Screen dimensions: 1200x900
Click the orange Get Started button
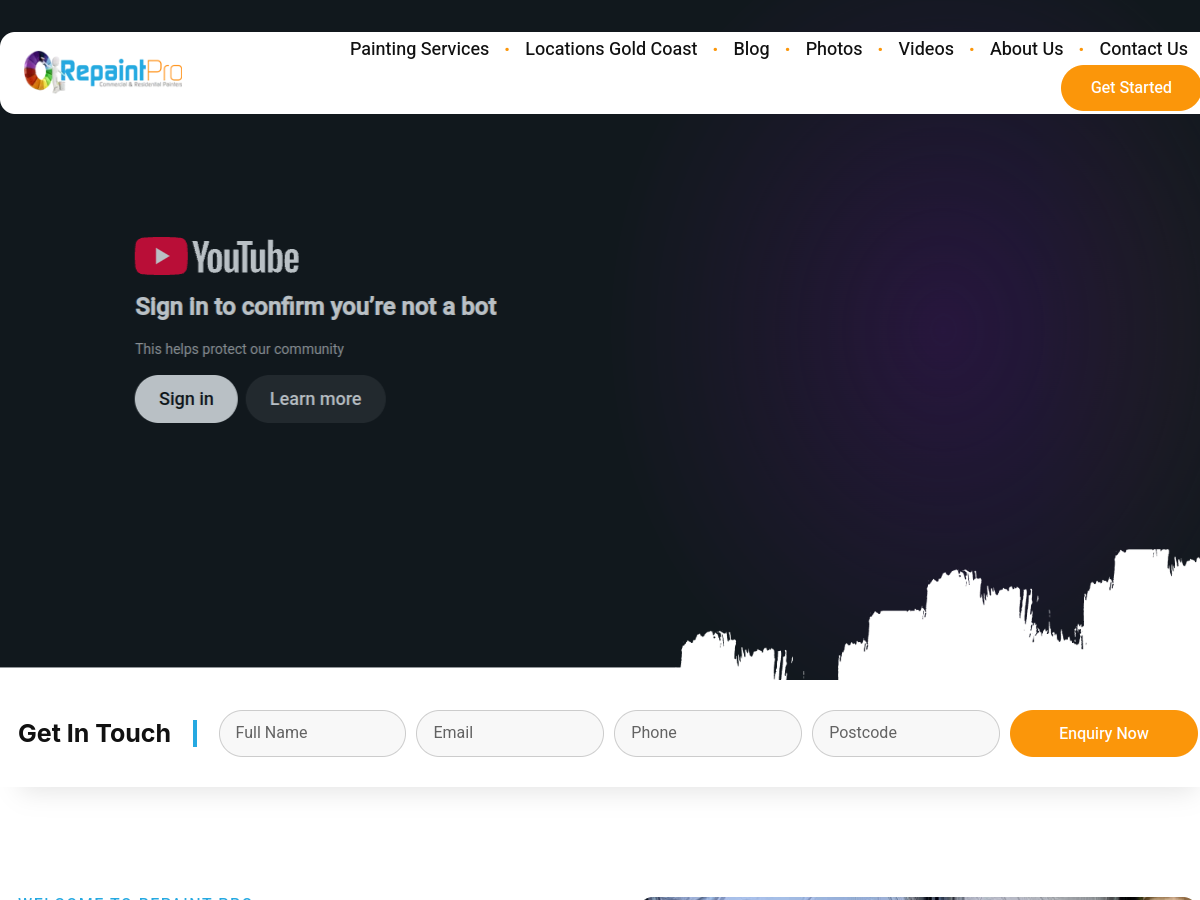pyautogui.click(x=1130, y=88)
